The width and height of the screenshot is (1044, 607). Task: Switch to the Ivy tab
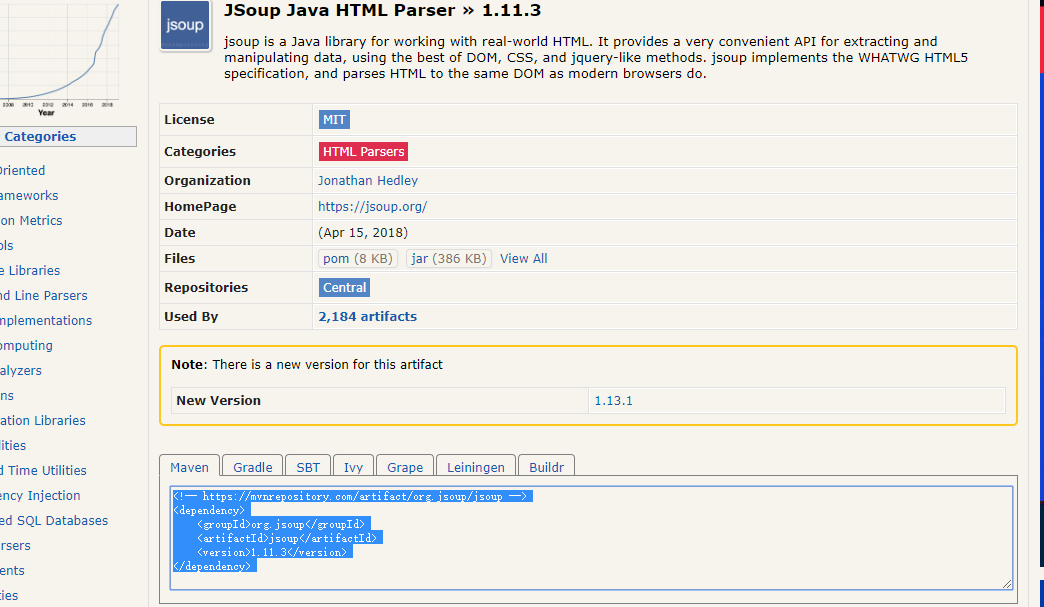pyautogui.click(x=353, y=467)
